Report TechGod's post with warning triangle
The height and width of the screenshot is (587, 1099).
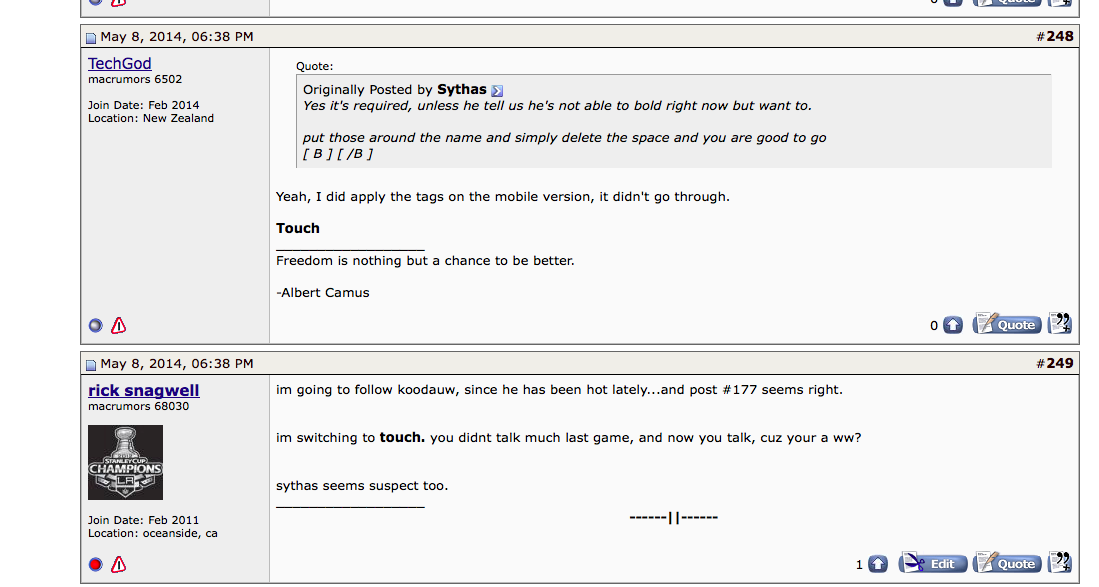(118, 326)
